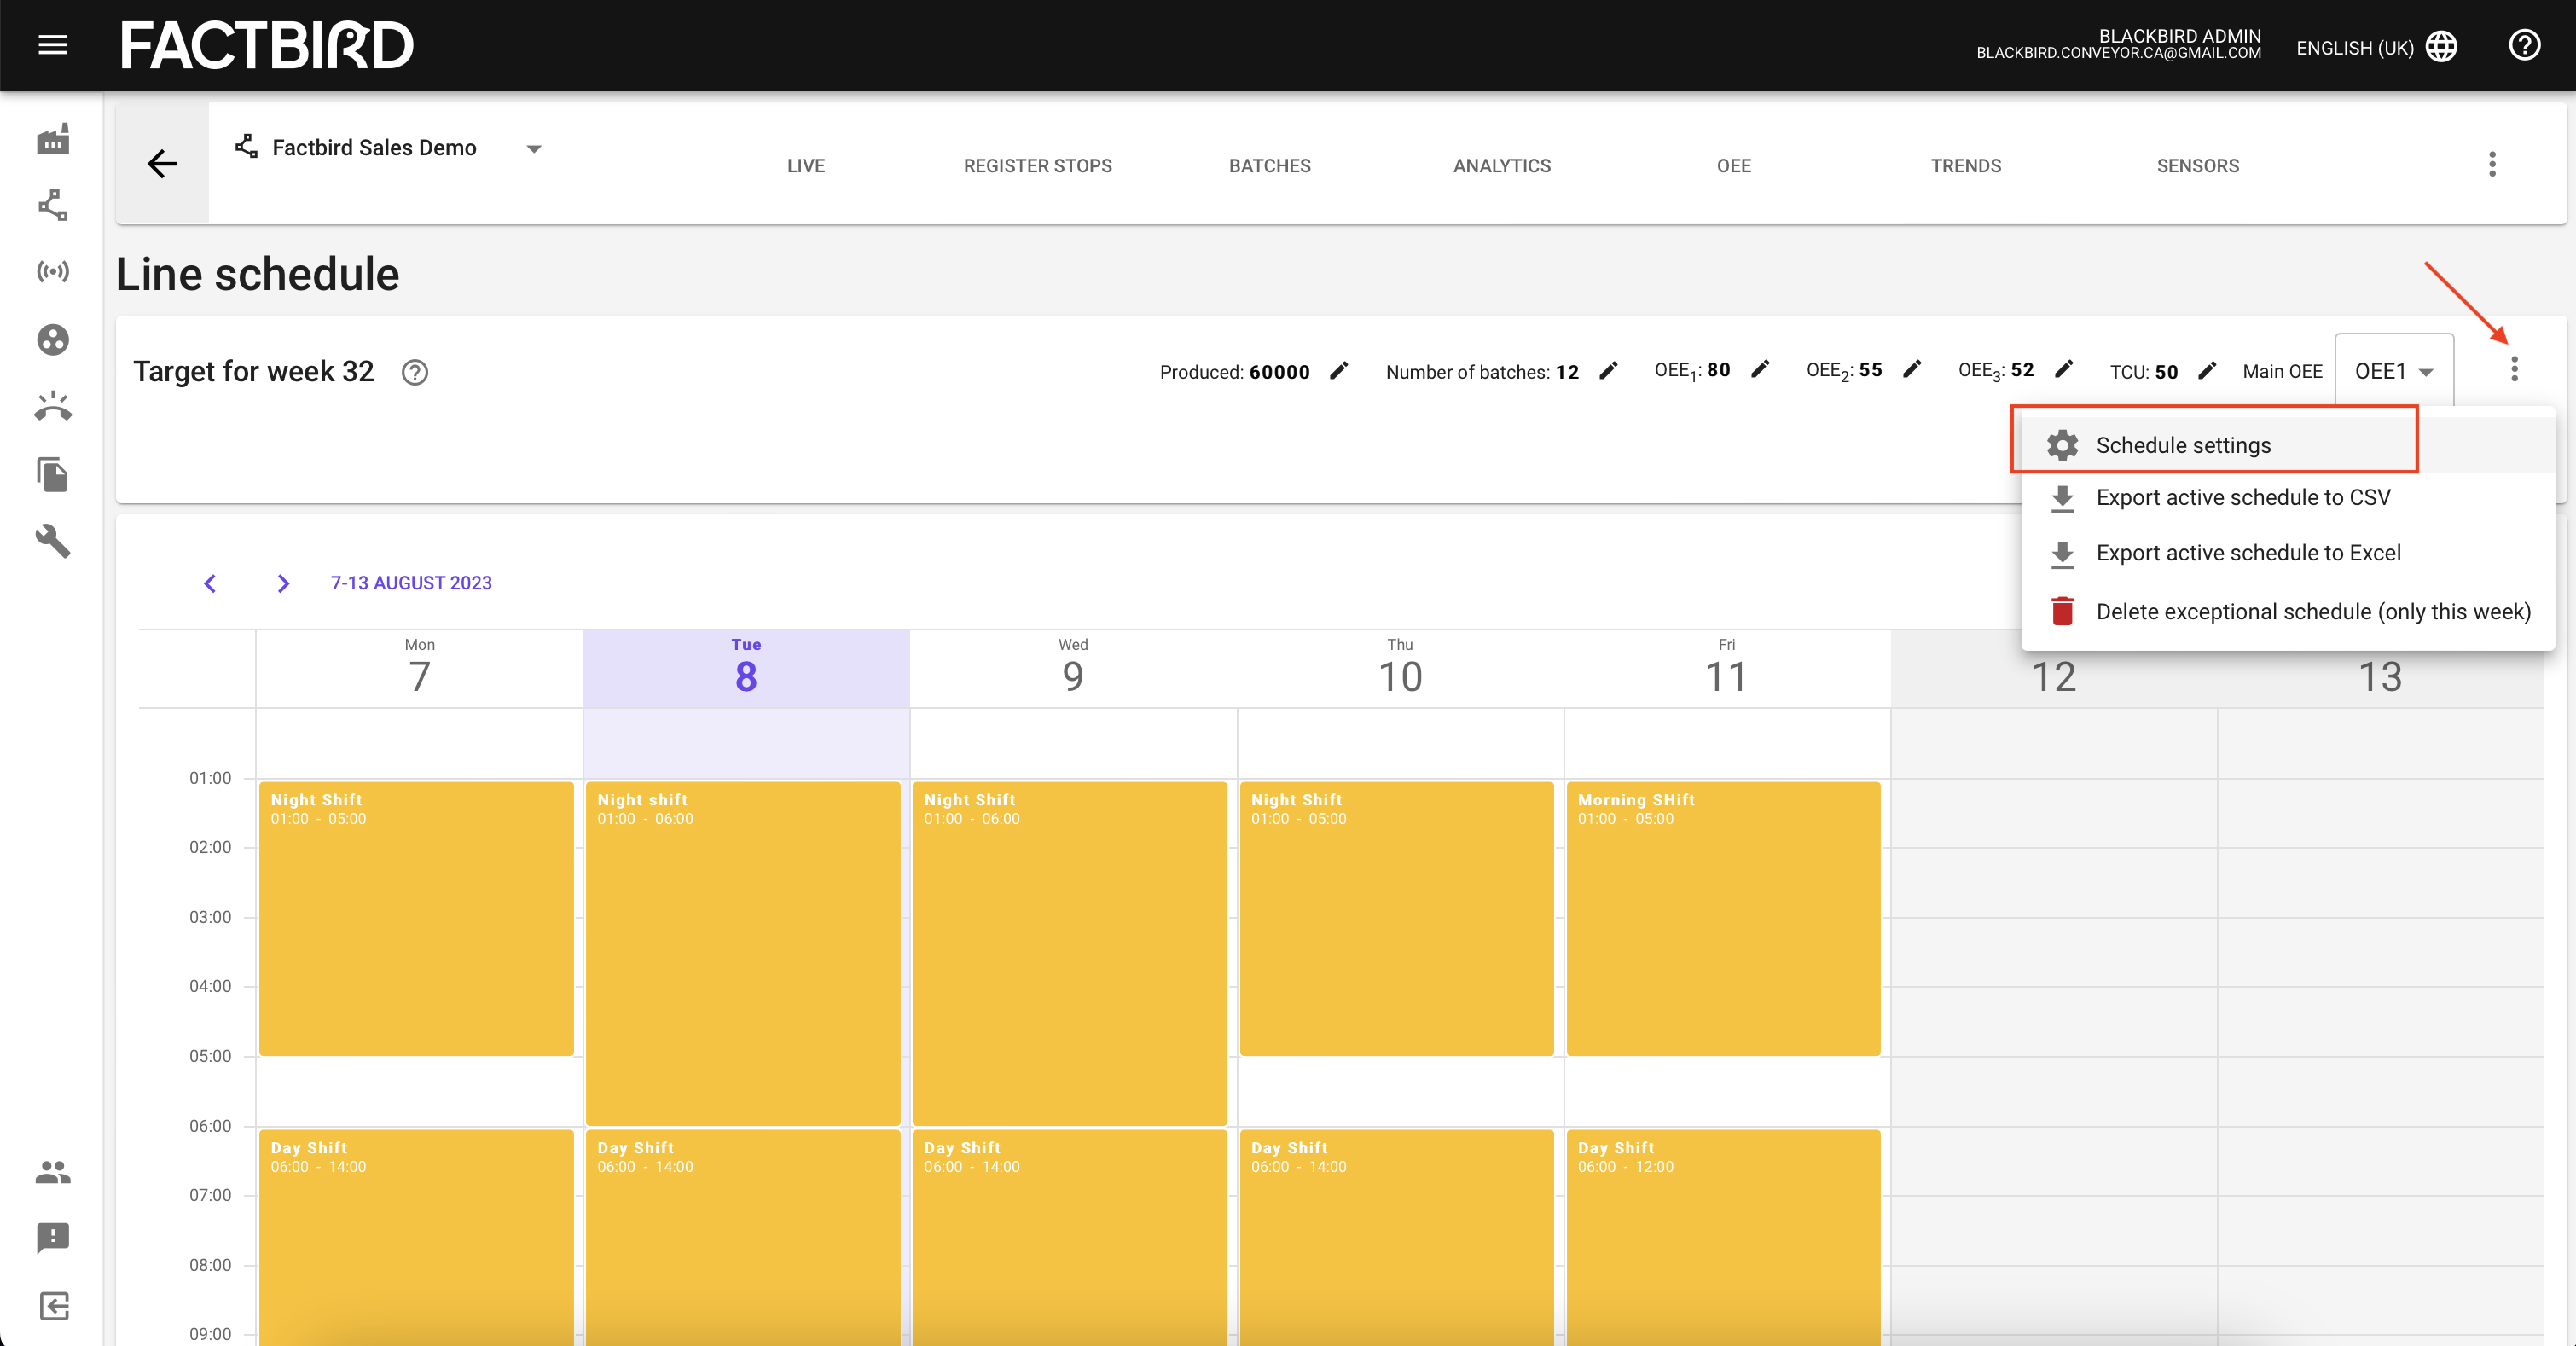Open the groups circle icon in sidebar
Image resolution: width=2576 pixels, height=1346 pixels.
53,340
